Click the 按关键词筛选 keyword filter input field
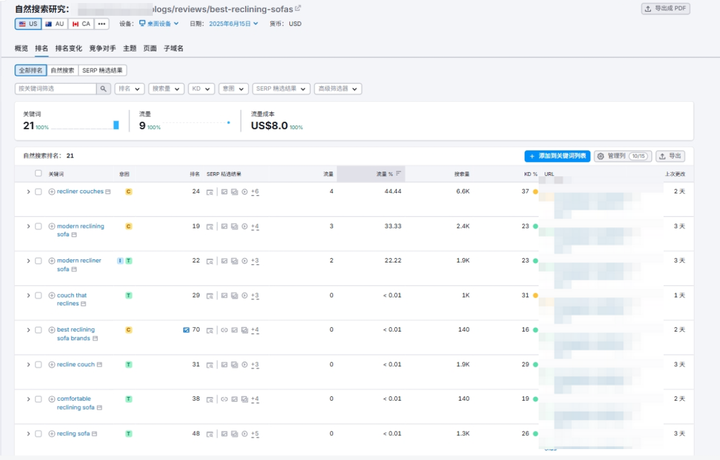Image resolution: width=720 pixels, height=460 pixels. tap(55, 89)
